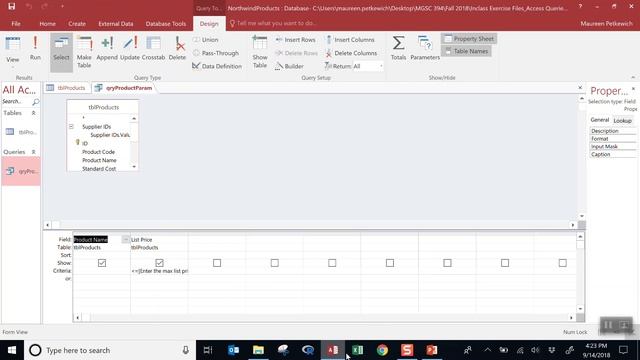The width and height of the screenshot is (640, 360).
Task: Open the expression Builder
Action: click(289, 66)
